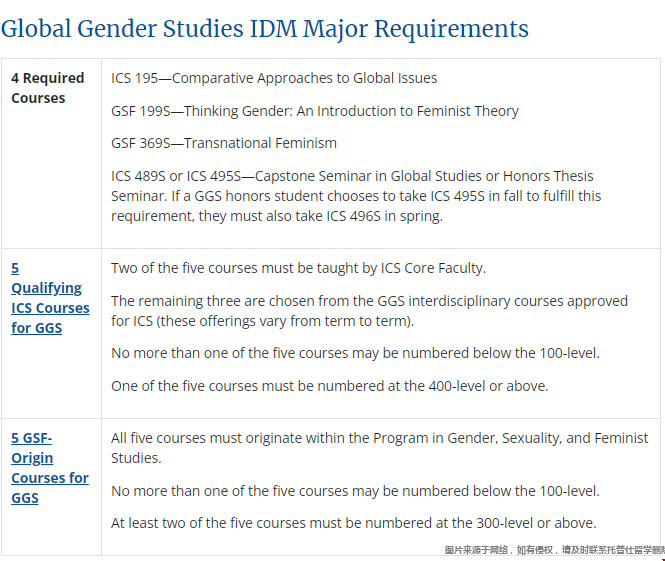Click GSF 369S Transnational Feminism text

click(x=224, y=143)
